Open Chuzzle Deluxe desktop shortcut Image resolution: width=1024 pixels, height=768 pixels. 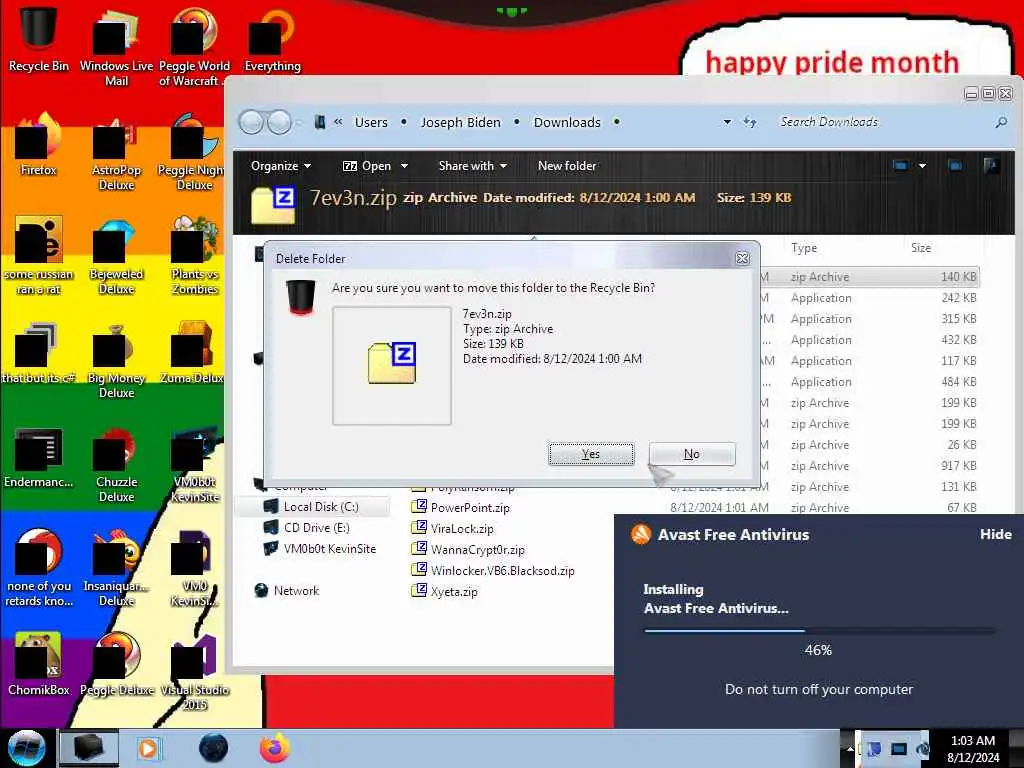116,464
